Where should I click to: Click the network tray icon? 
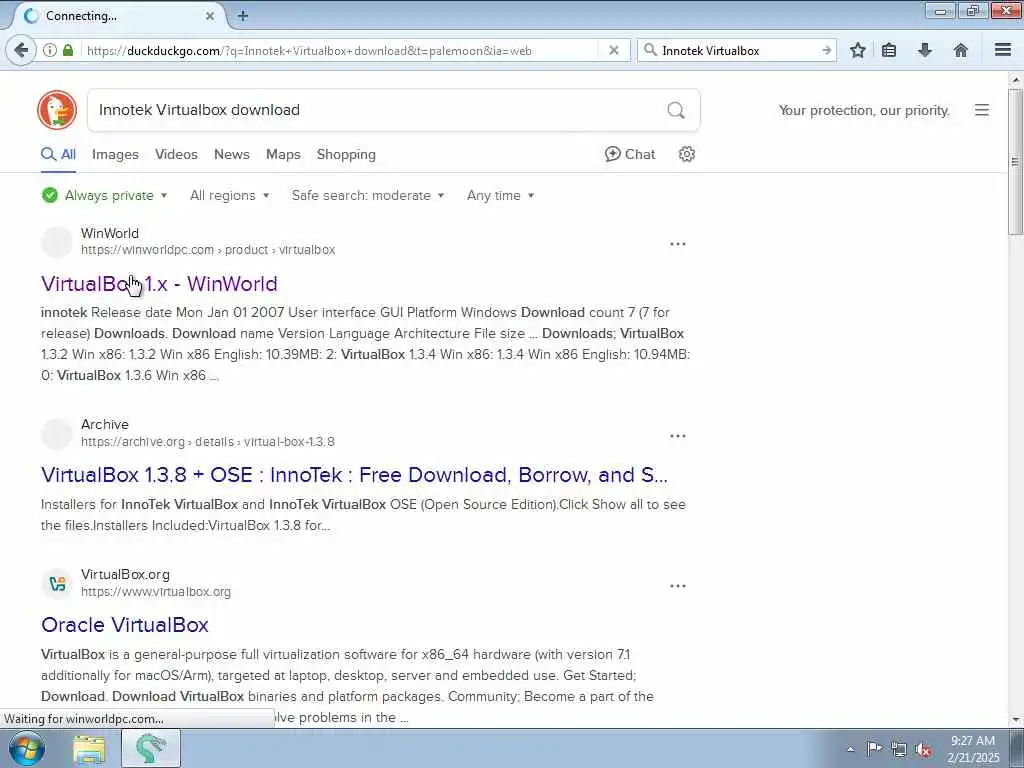(899, 750)
